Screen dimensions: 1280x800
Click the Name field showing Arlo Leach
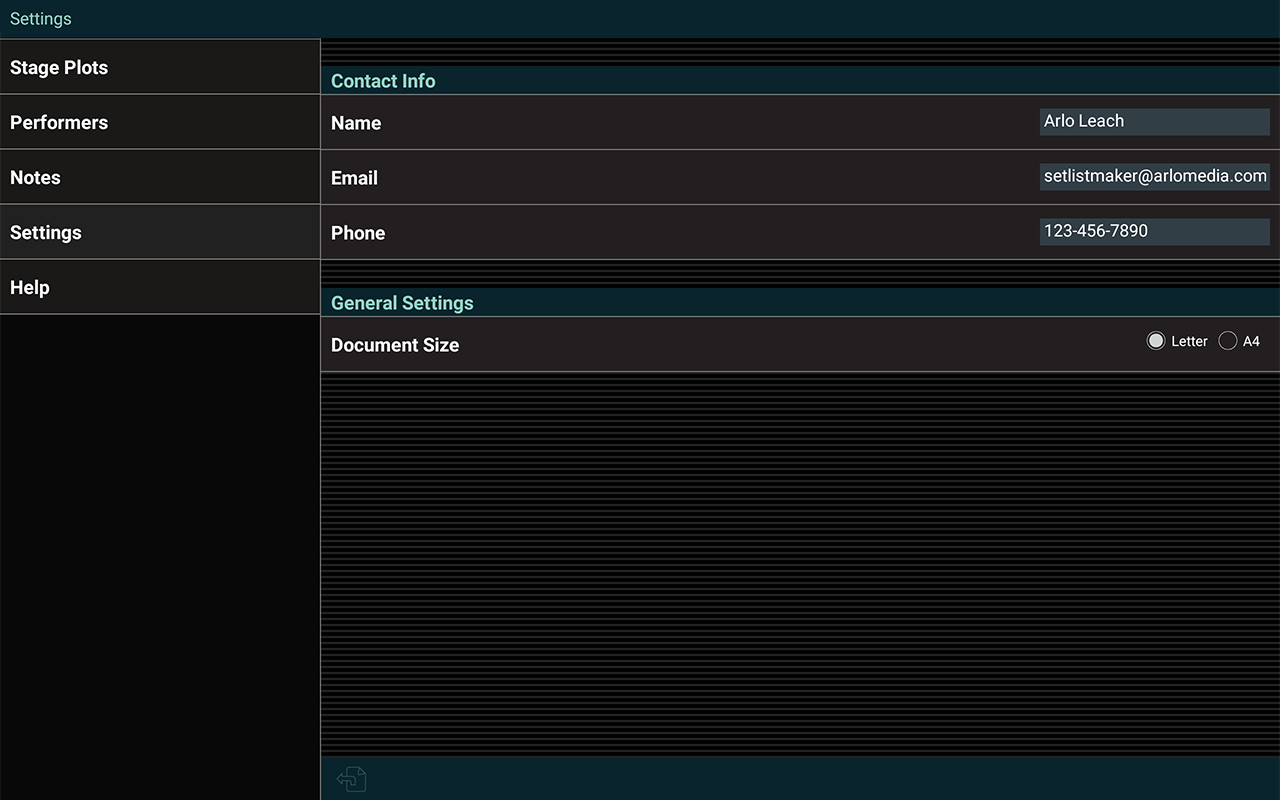click(x=1154, y=121)
